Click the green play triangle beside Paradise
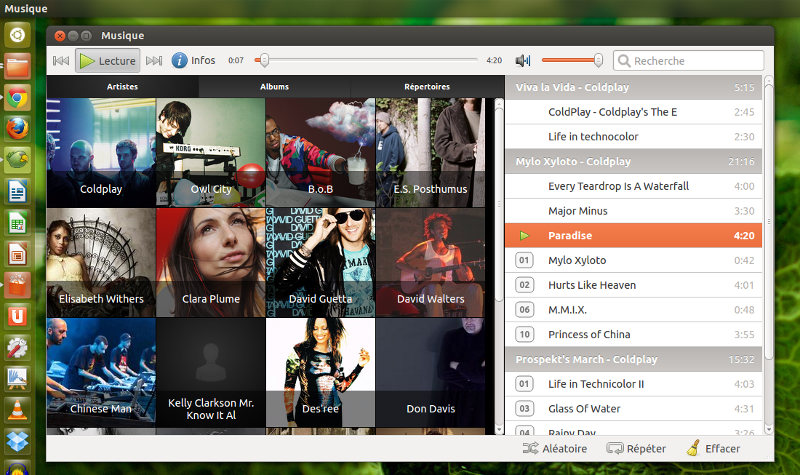800x475 pixels. (x=524, y=236)
